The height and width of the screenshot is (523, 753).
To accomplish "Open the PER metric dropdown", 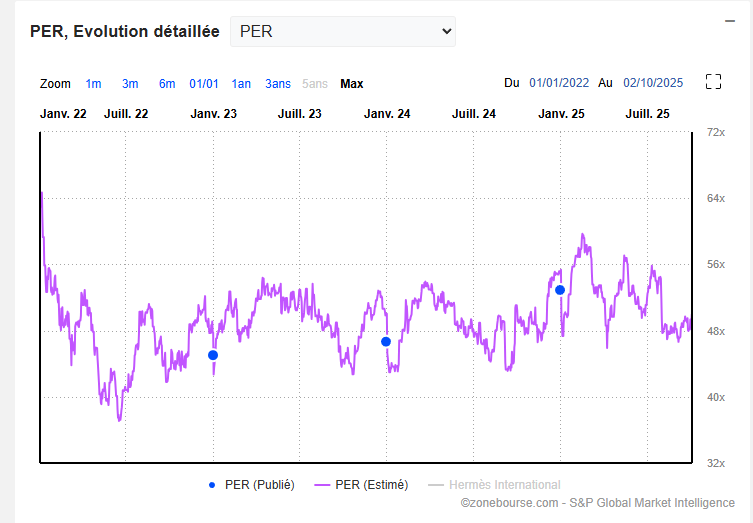I will coord(342,31).
